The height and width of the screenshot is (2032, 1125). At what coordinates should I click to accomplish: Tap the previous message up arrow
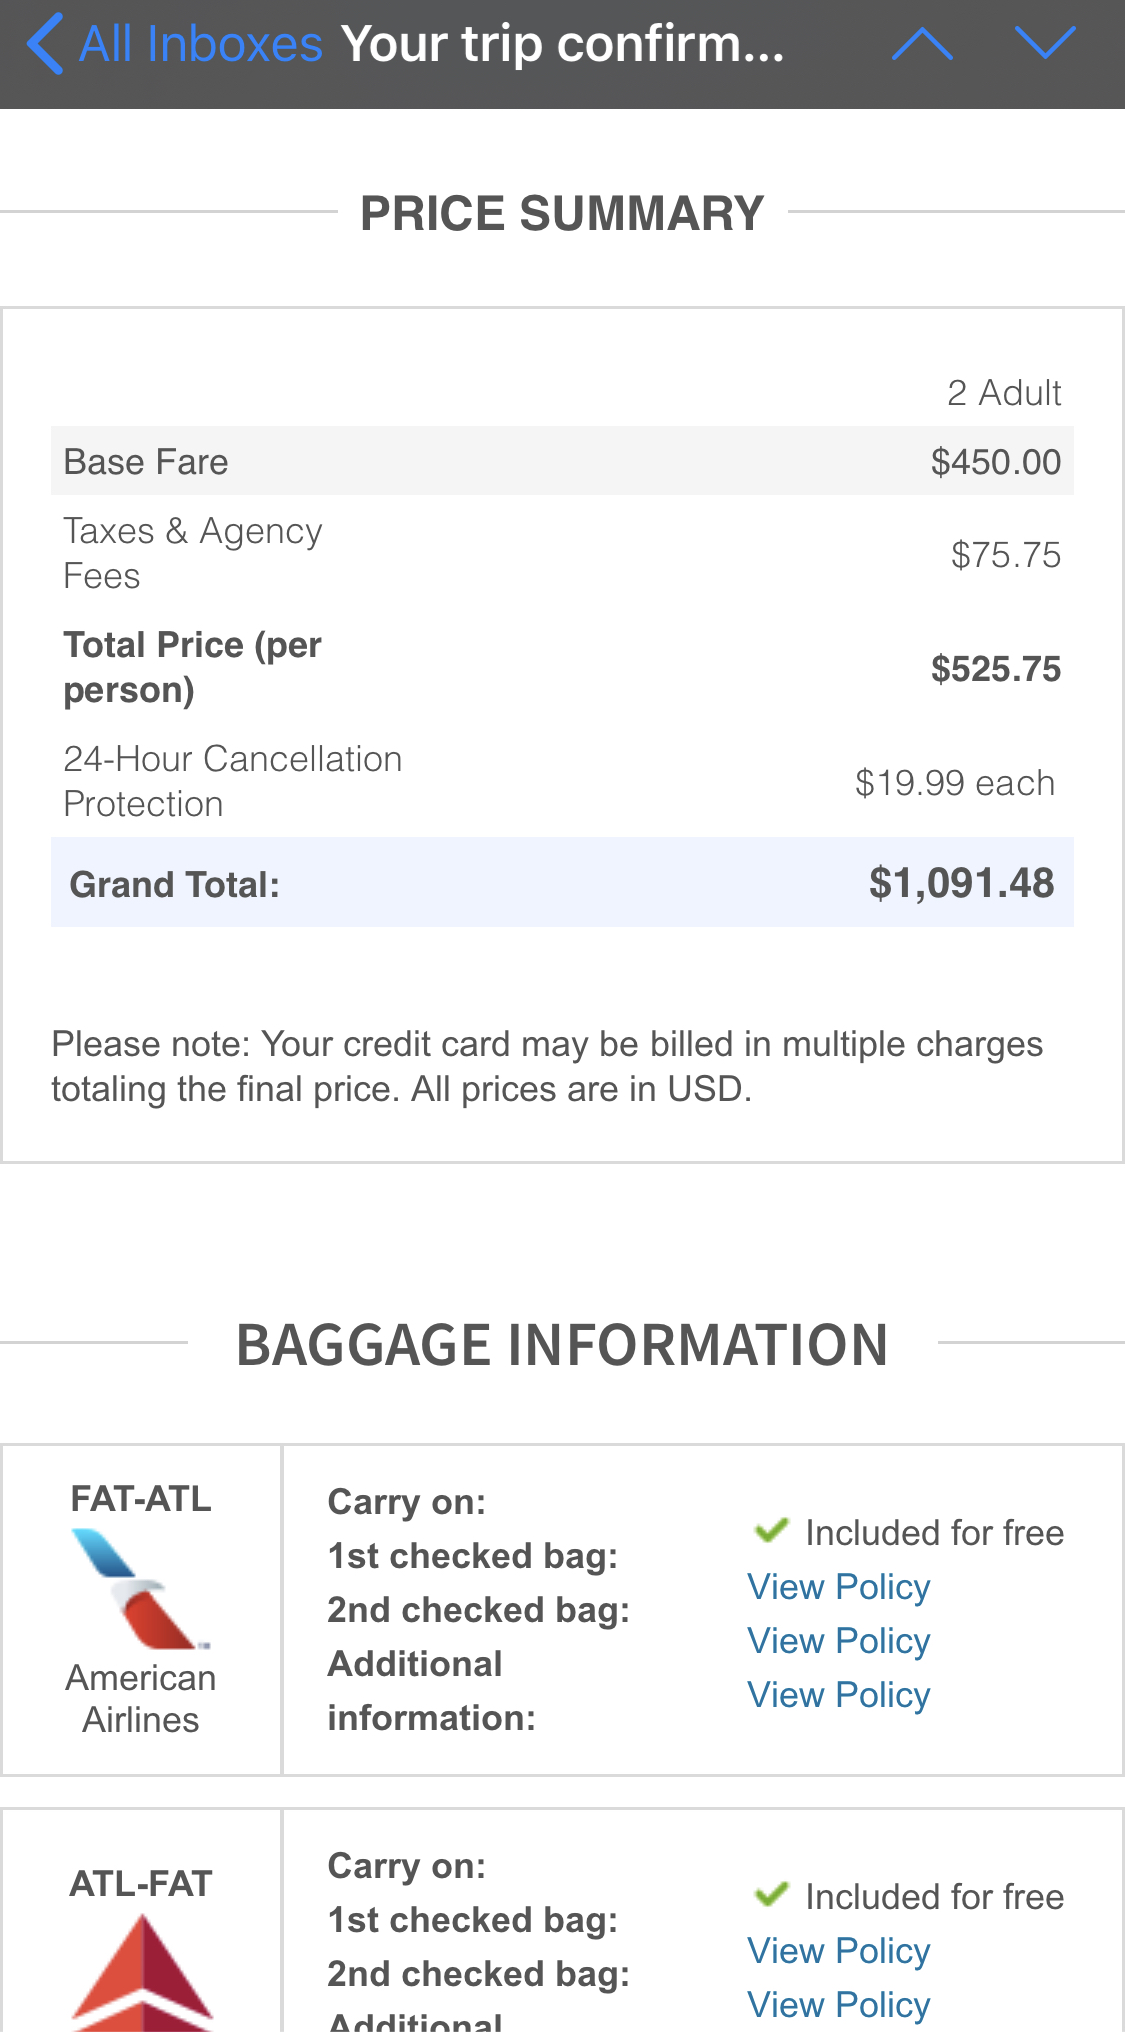pyautogui.click(x=923, y=42)
